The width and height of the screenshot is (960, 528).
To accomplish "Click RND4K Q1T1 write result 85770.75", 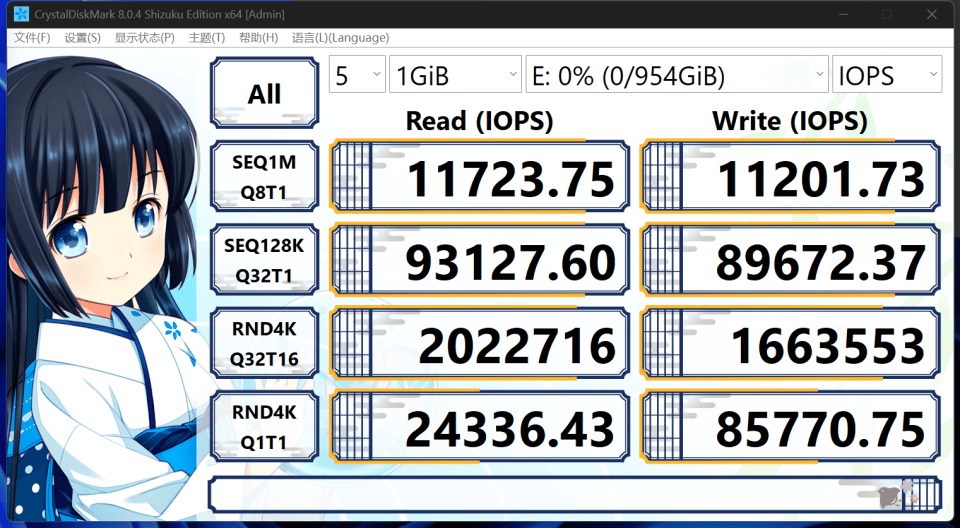I will (790, 426).
